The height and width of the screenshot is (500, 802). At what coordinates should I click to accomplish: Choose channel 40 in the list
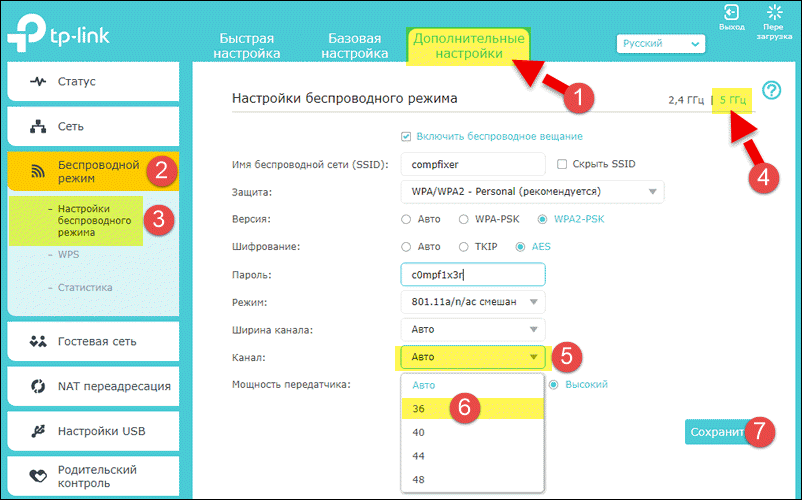(x=473, y=433)
